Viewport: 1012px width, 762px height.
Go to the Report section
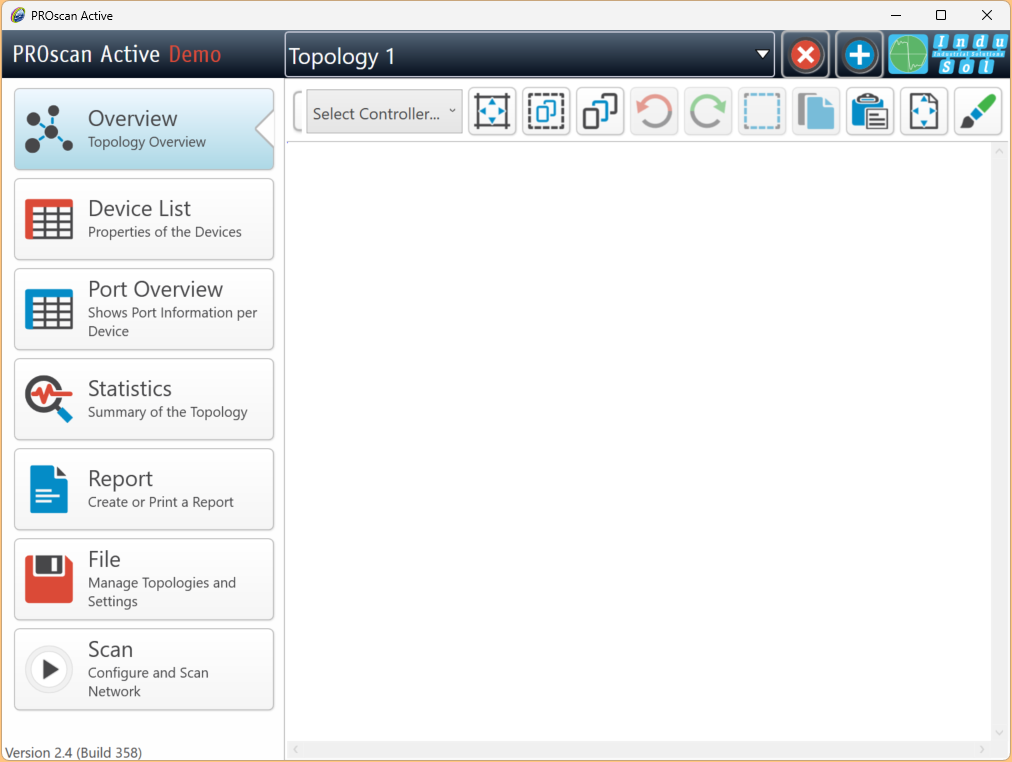tap(144, 489)
